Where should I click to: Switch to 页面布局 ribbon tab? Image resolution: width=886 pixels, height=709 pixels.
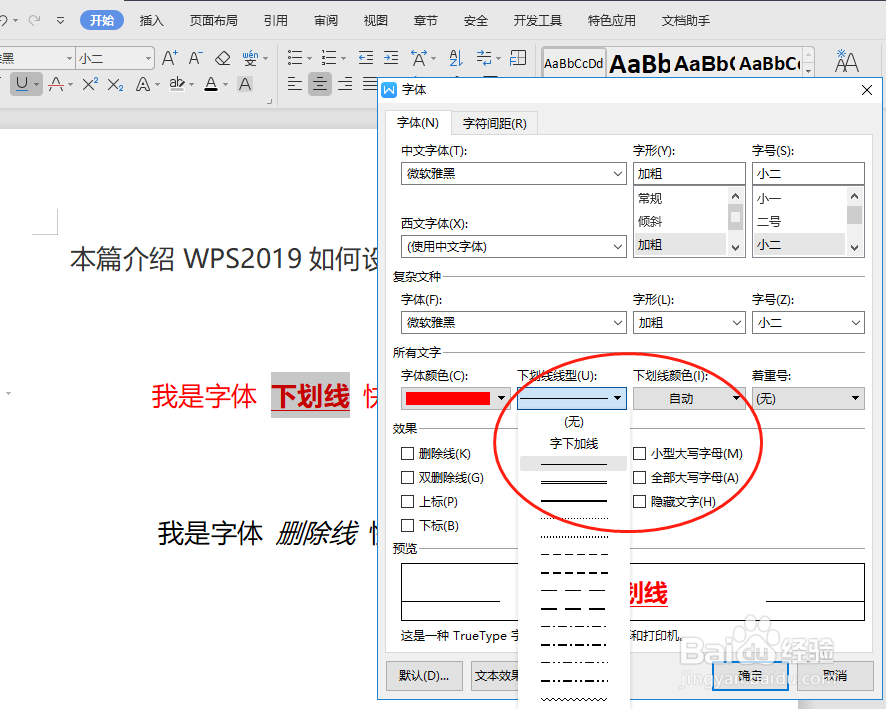coord(214,21)
